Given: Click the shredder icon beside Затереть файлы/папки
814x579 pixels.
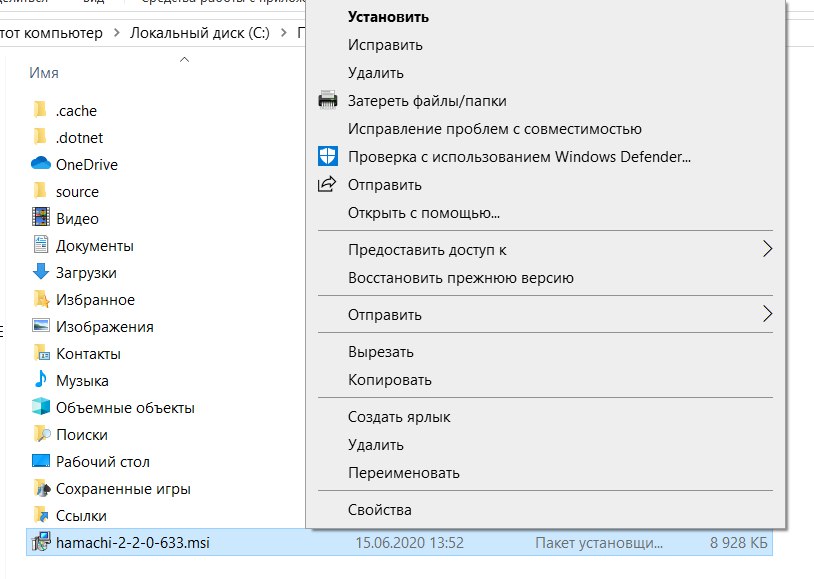Looking at the screenshot, I should pos(328,100).
